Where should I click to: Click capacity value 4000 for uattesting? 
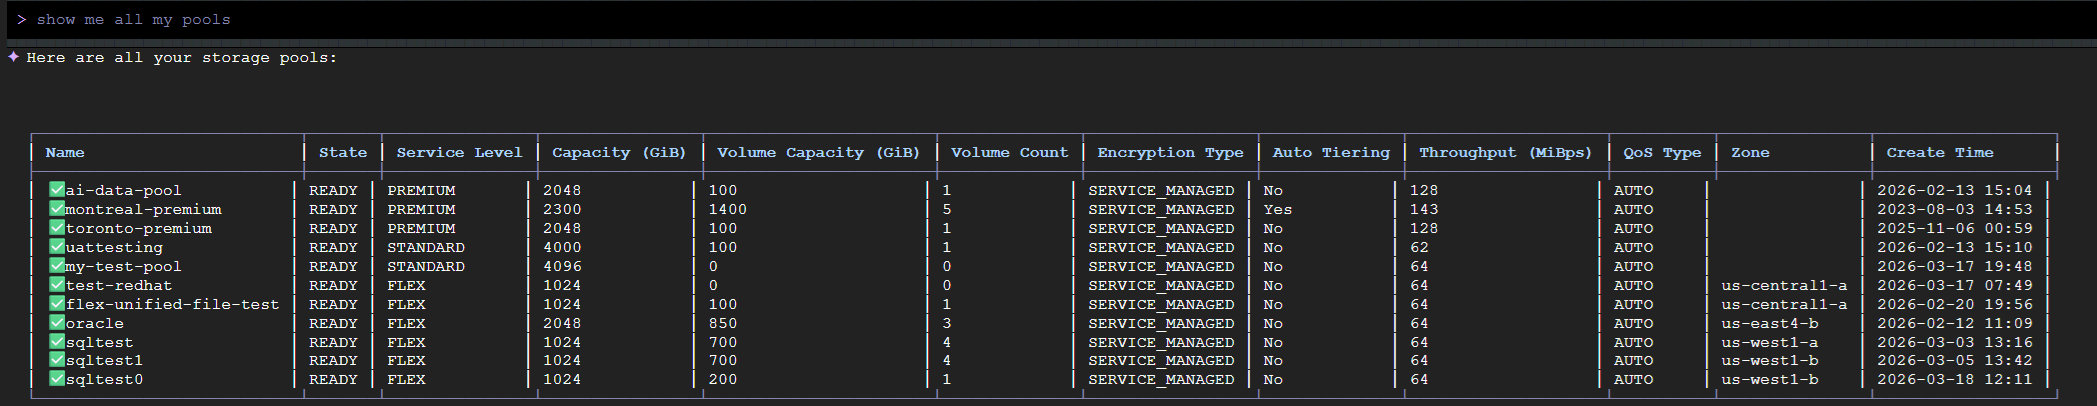562,247
